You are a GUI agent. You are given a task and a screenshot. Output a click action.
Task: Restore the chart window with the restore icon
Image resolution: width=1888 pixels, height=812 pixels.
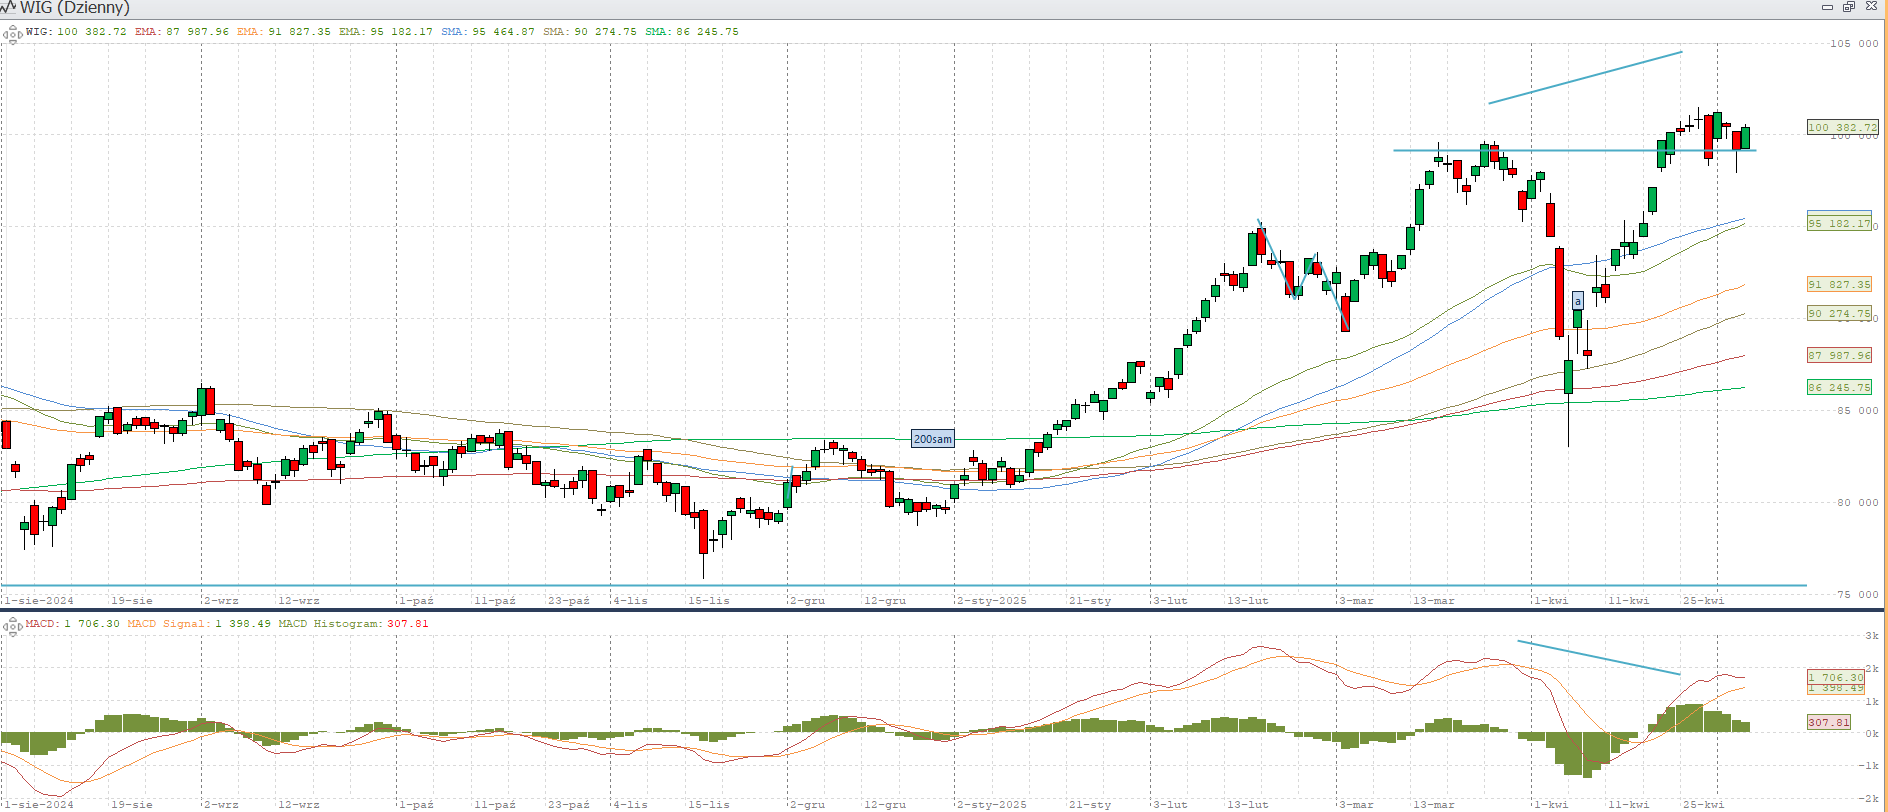click(1848, 7)
